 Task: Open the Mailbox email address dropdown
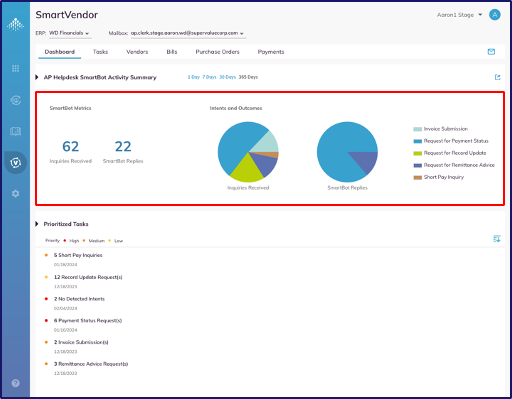[188, 33]
